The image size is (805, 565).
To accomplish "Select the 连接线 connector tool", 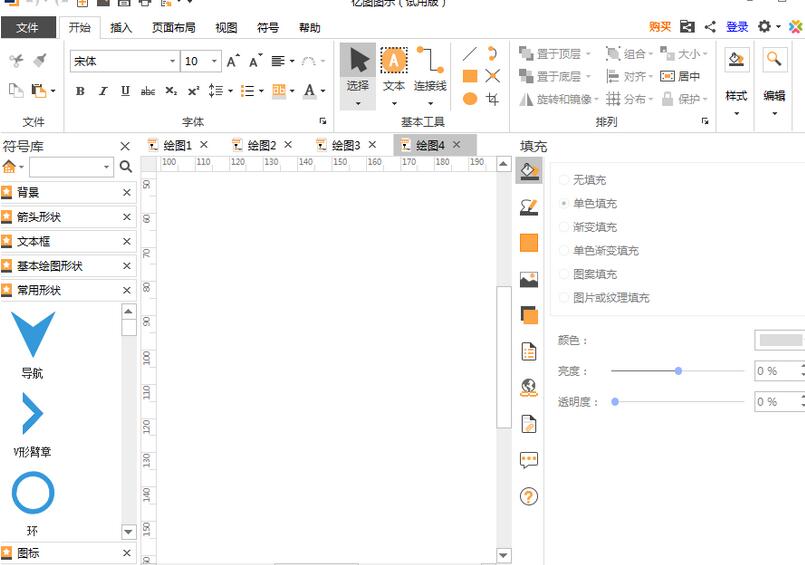I will (x=430, y=70).
